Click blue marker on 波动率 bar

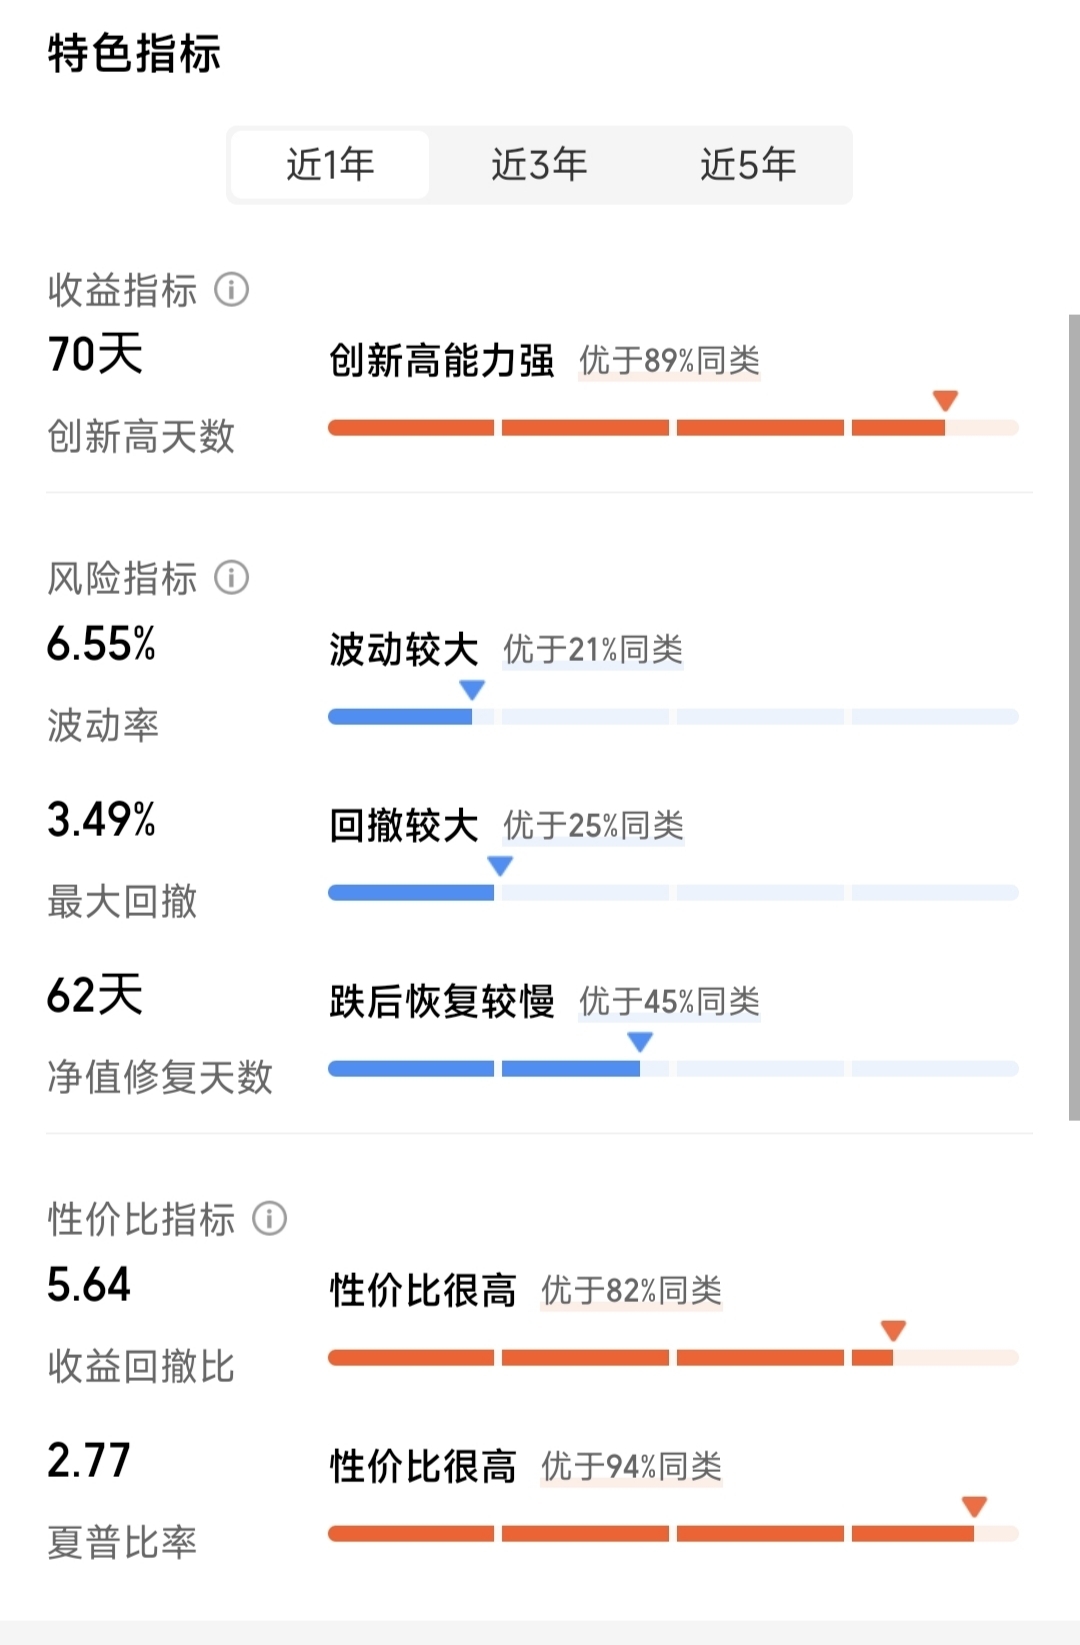472,689
